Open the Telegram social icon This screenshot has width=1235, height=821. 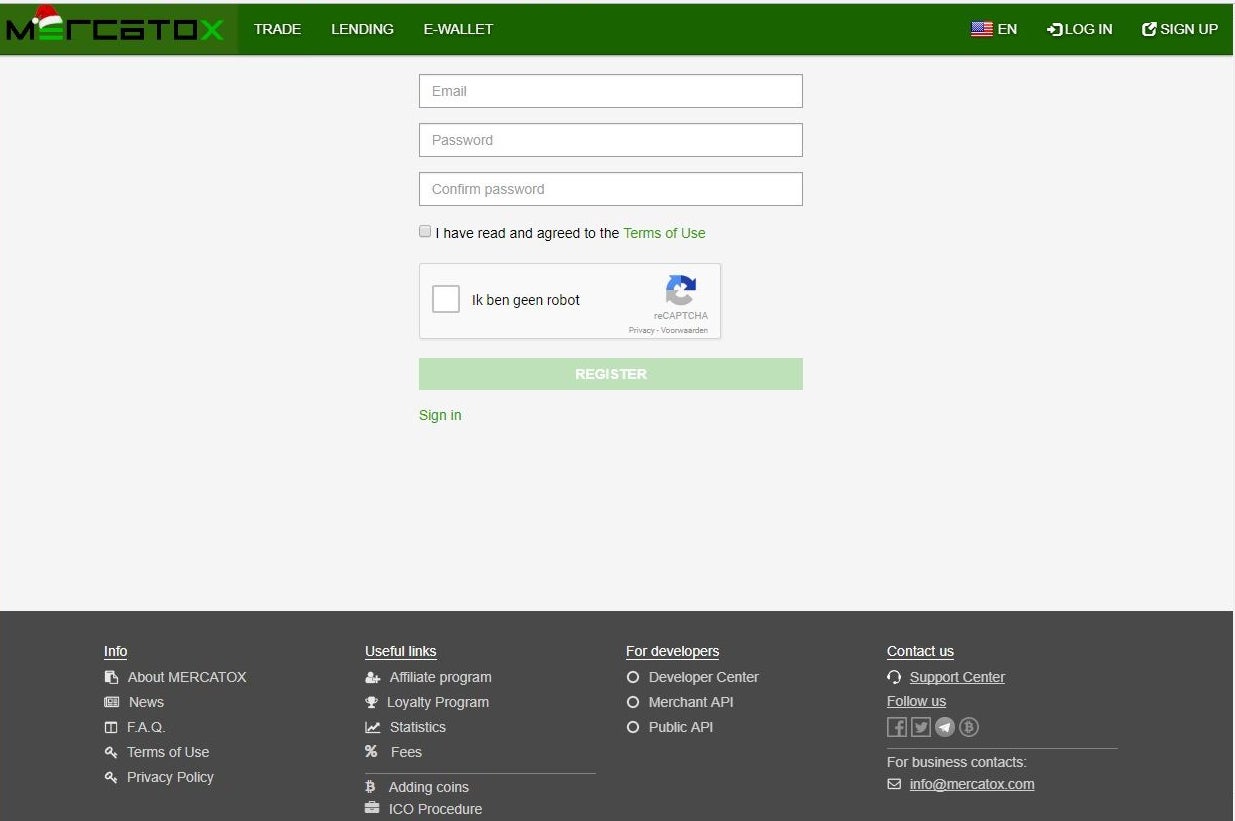(x=945, y=727)
